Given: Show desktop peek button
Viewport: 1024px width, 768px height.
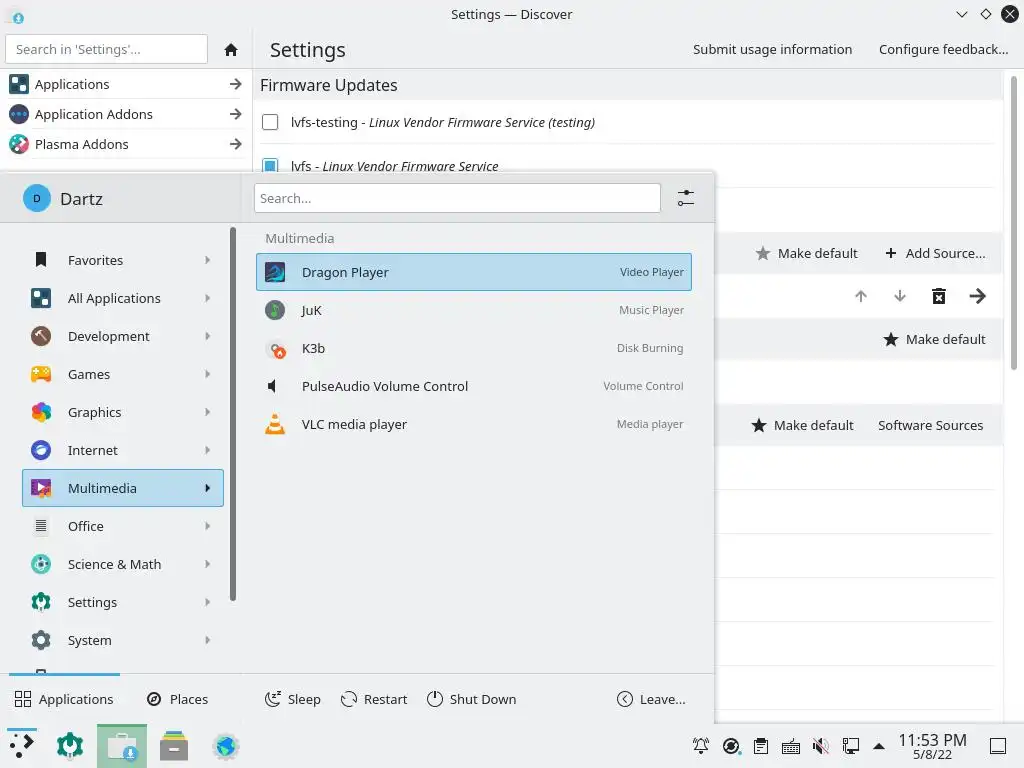Looking at the screenshot, I should point(998,746).
